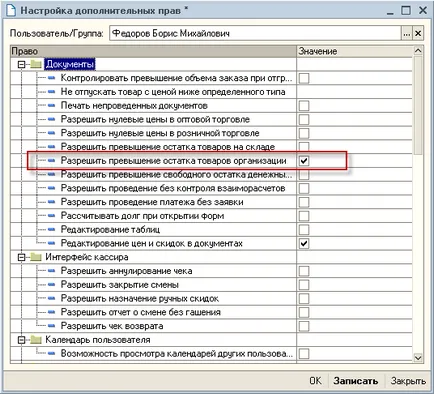Enable Разрешить проведение без контроля взаиморасчетов checkbox
Viewport: 434px width, 394px height.
tap(304, 188)
